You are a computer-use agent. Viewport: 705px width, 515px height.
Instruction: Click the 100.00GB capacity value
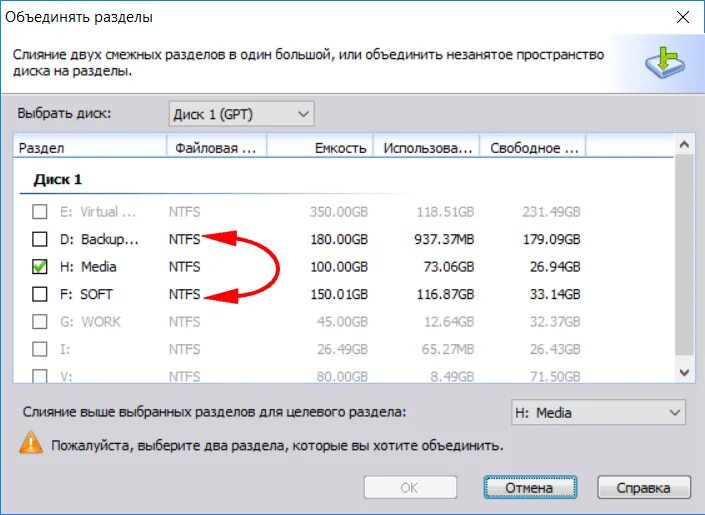click(339, 266)
